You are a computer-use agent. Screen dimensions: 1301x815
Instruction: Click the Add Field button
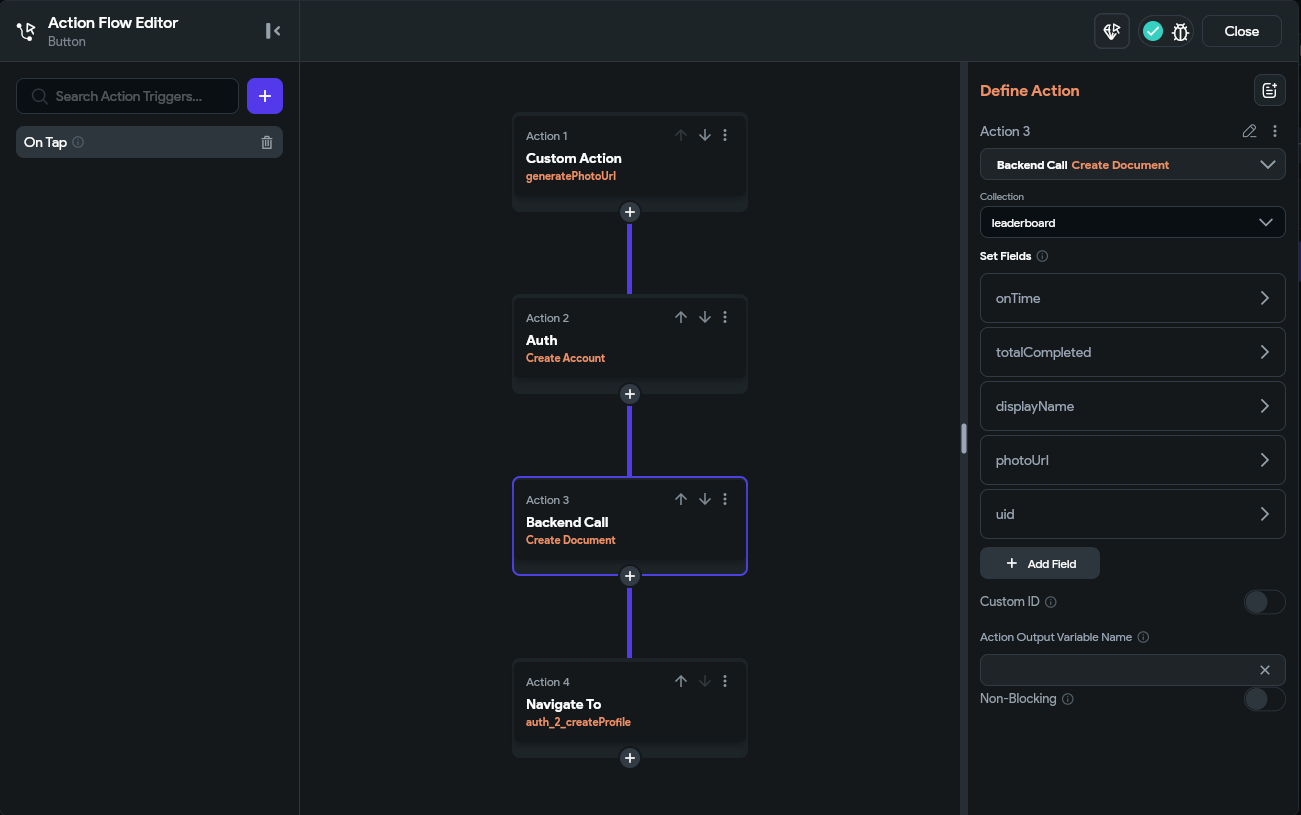click(1040, 563)
